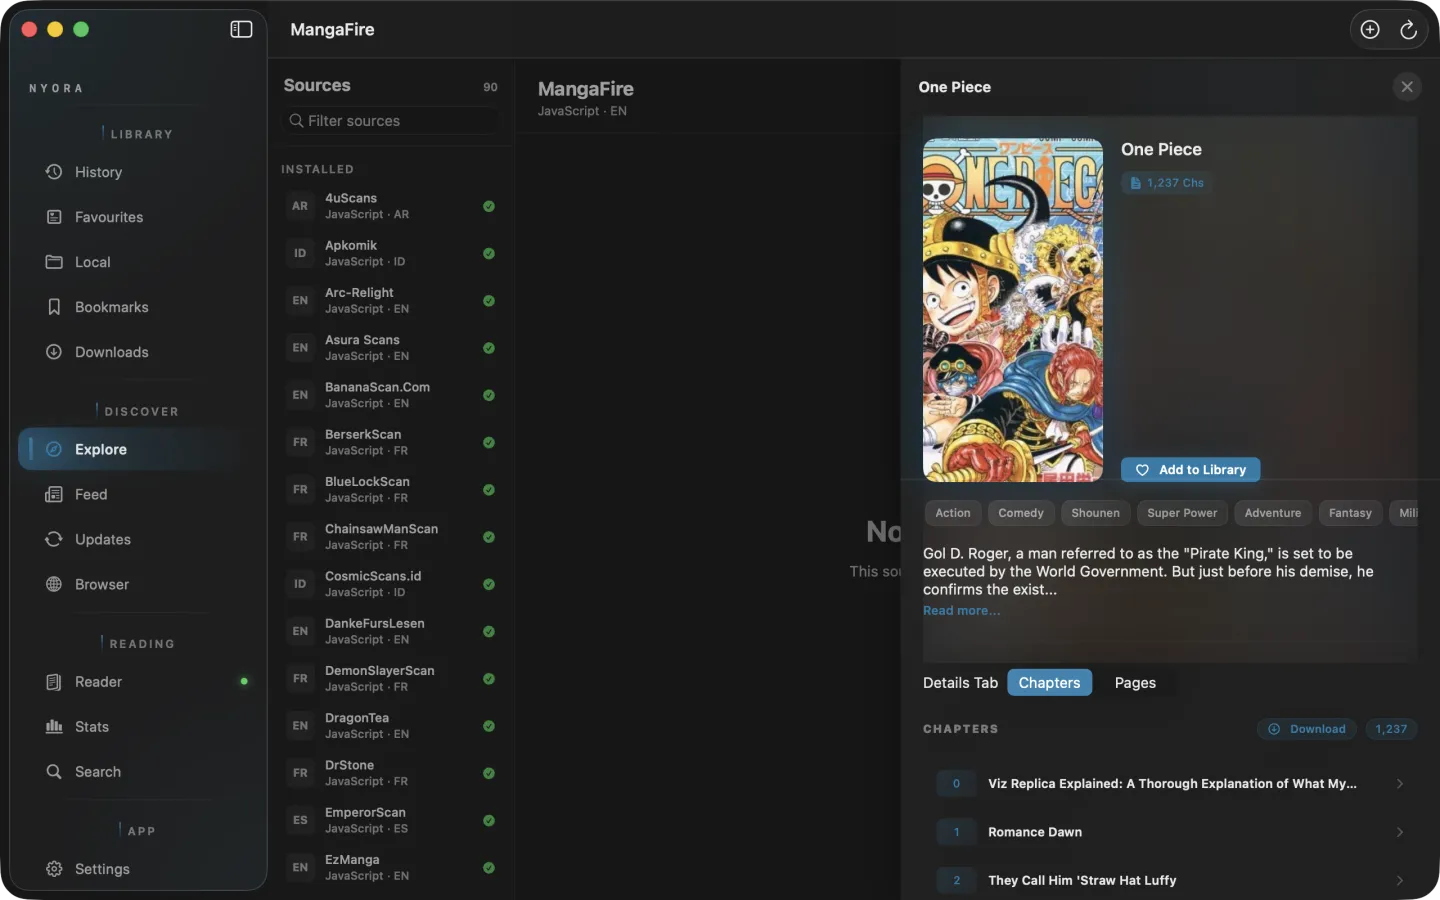Toggle the green check for Apkomik
This screenshot has width=1440, height=900.
click(x=489, y=253)
